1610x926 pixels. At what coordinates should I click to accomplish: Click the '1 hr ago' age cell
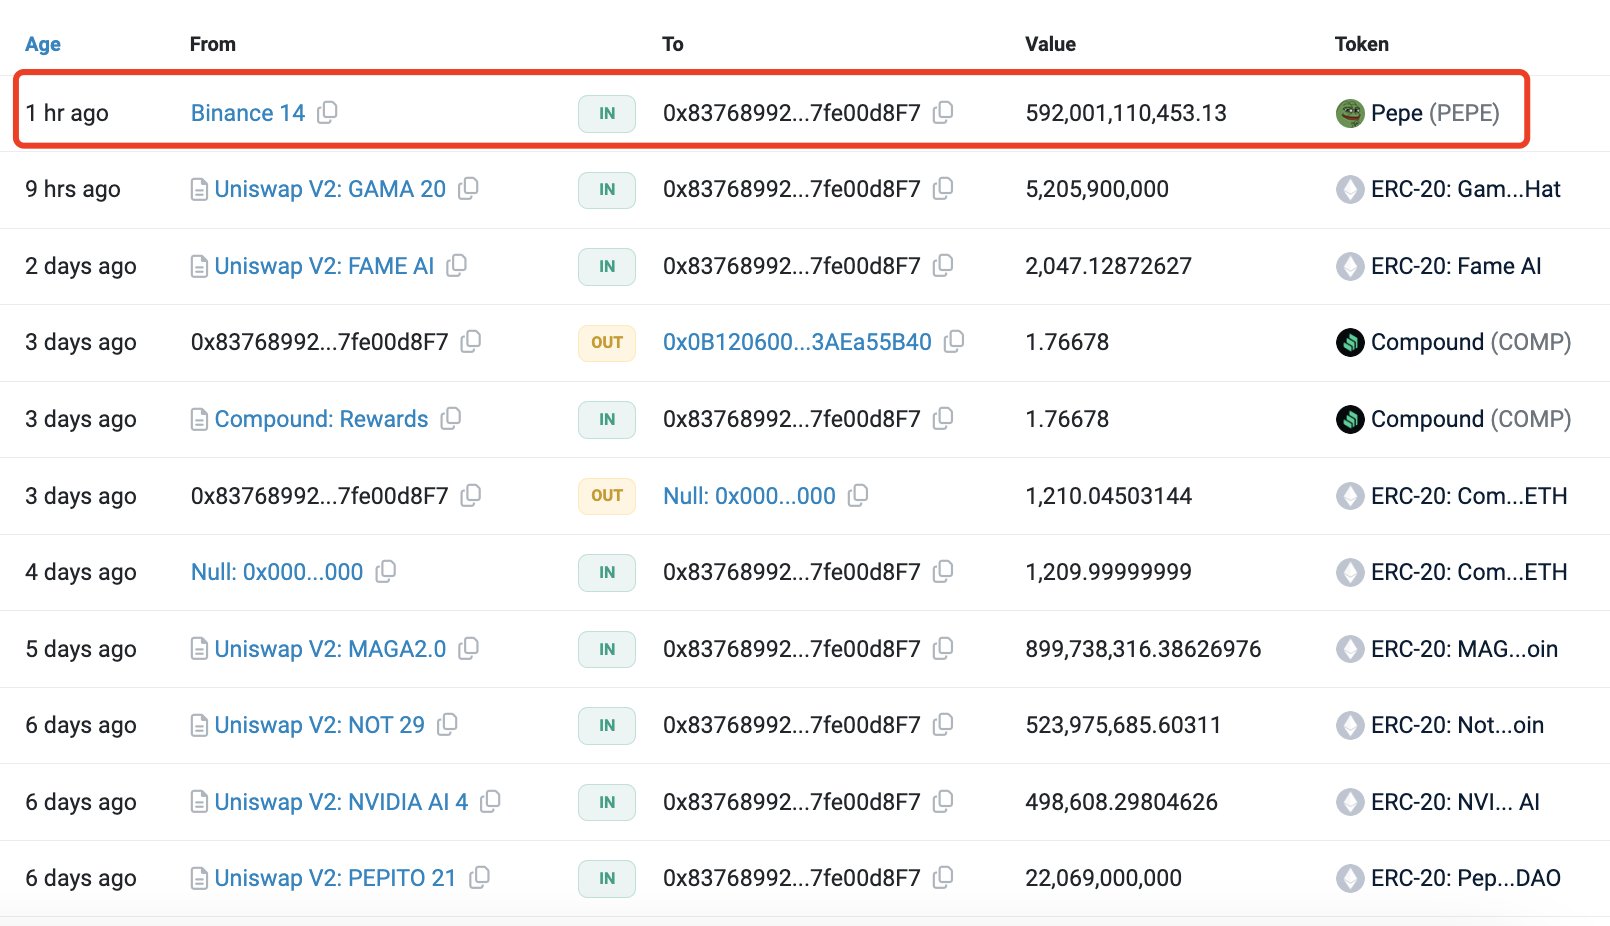67,113
